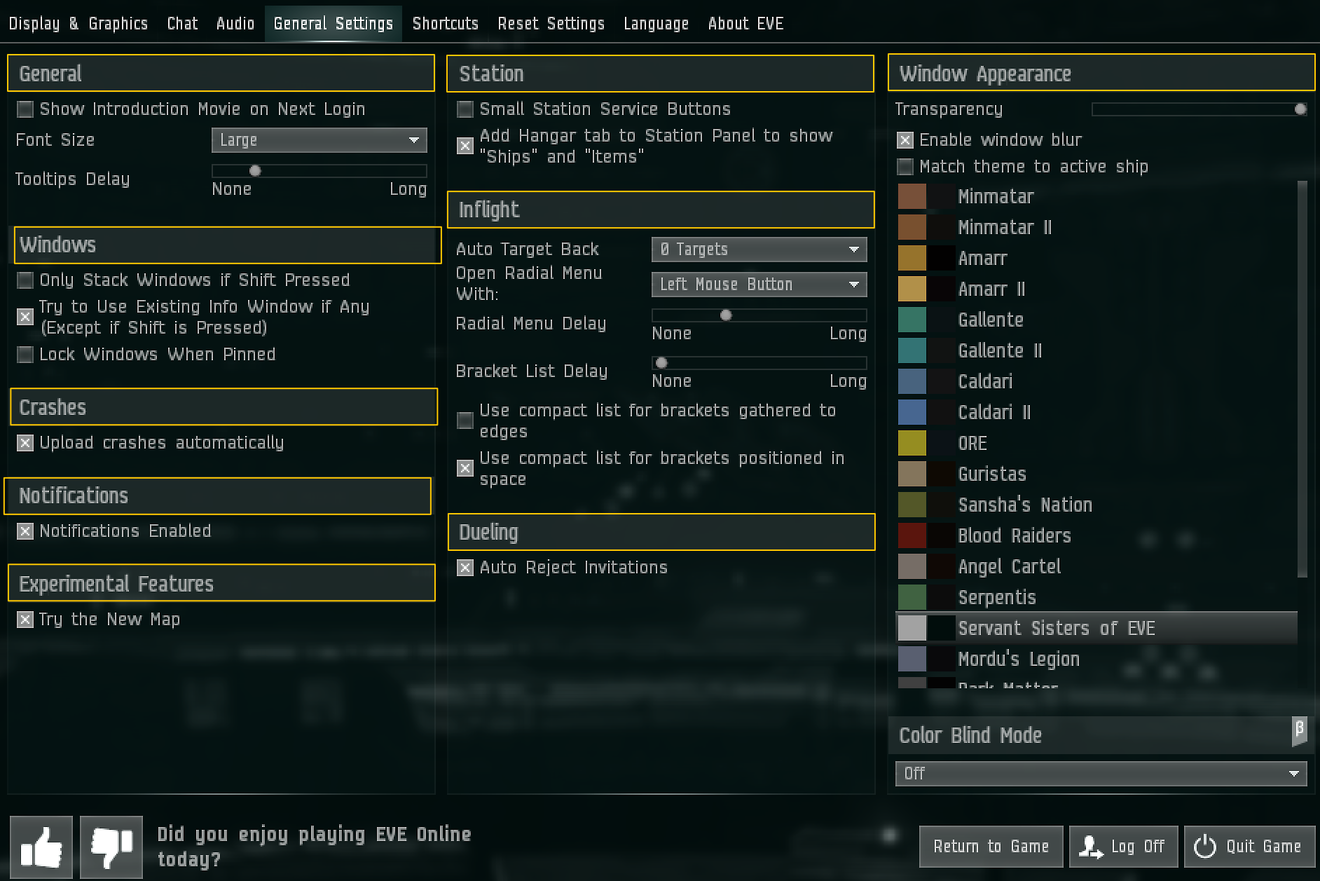
Task: Click the Return to Game button
Action: pos(991,846)
